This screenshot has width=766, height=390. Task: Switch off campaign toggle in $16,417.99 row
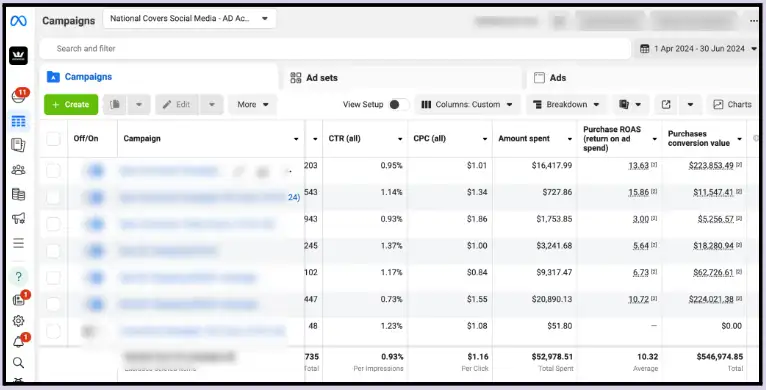point(96,171)
